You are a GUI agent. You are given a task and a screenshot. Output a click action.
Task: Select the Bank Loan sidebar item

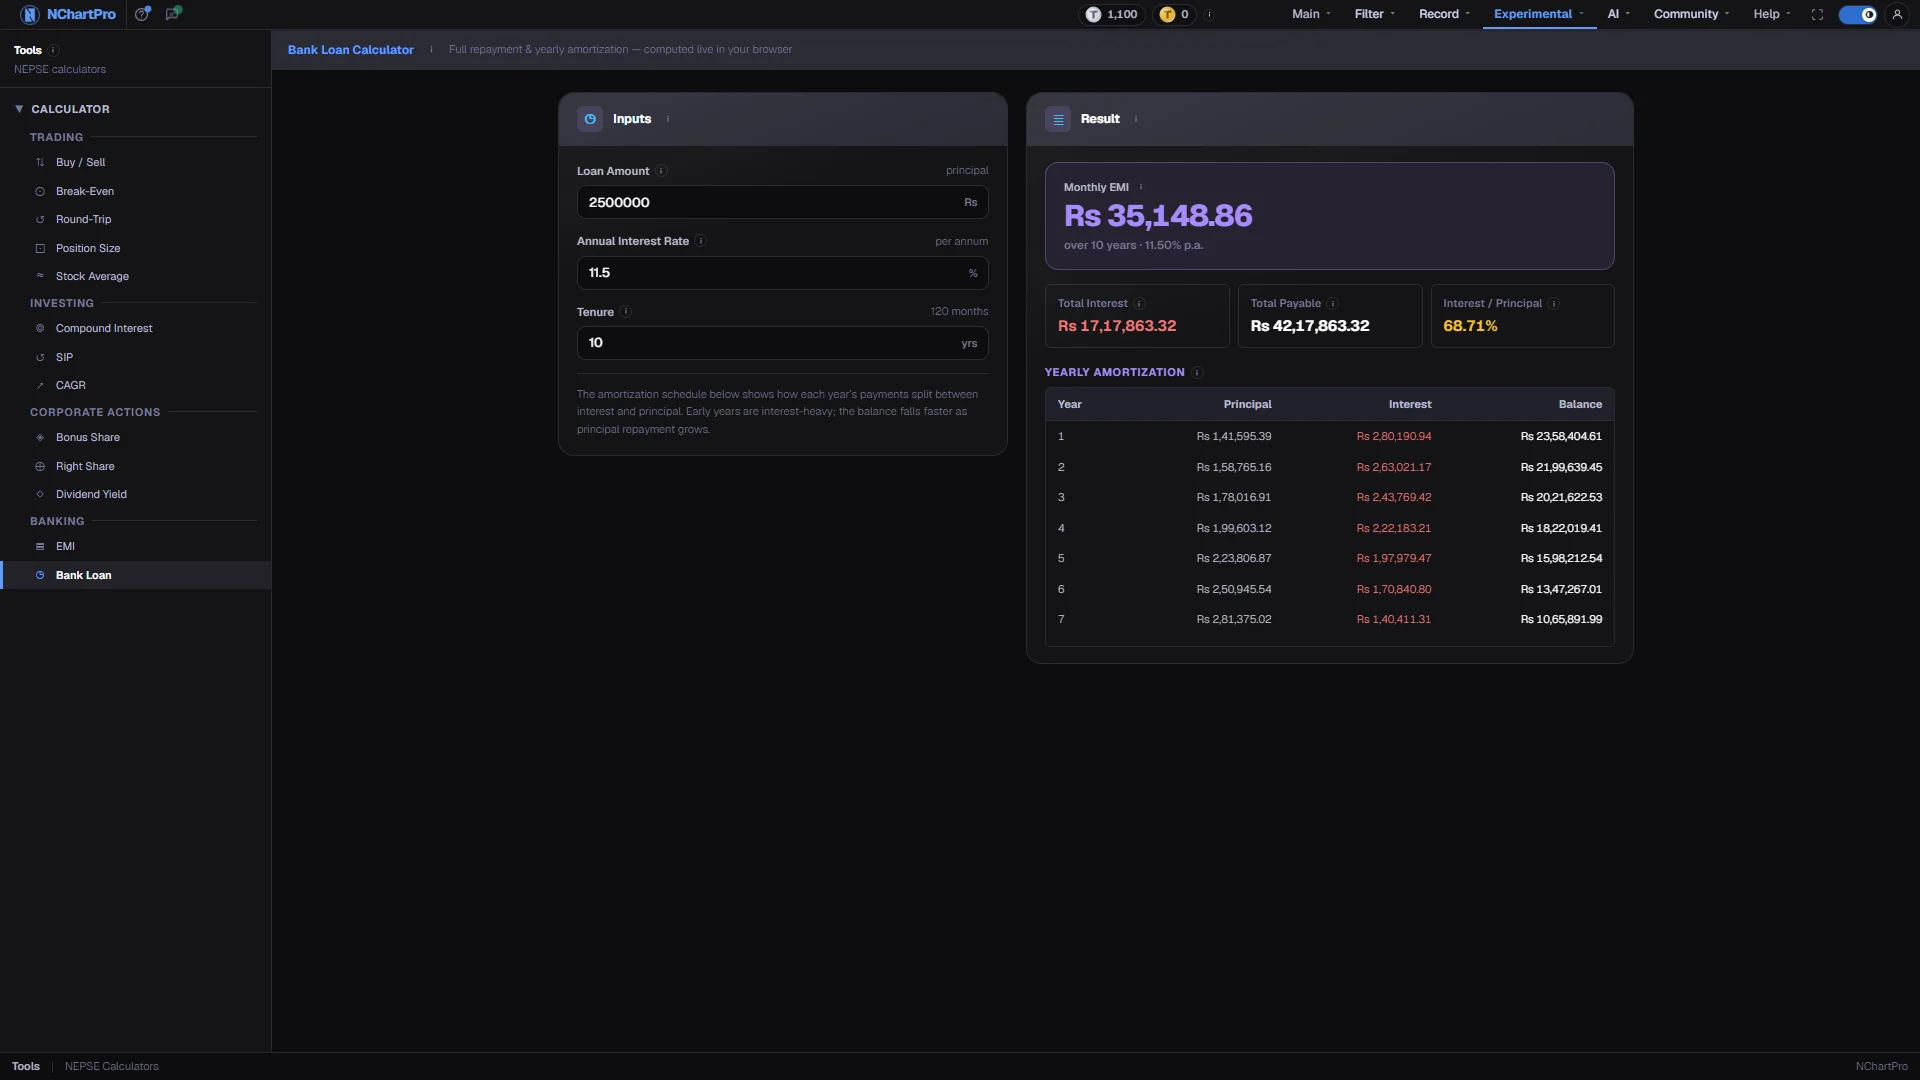[135, 575]
